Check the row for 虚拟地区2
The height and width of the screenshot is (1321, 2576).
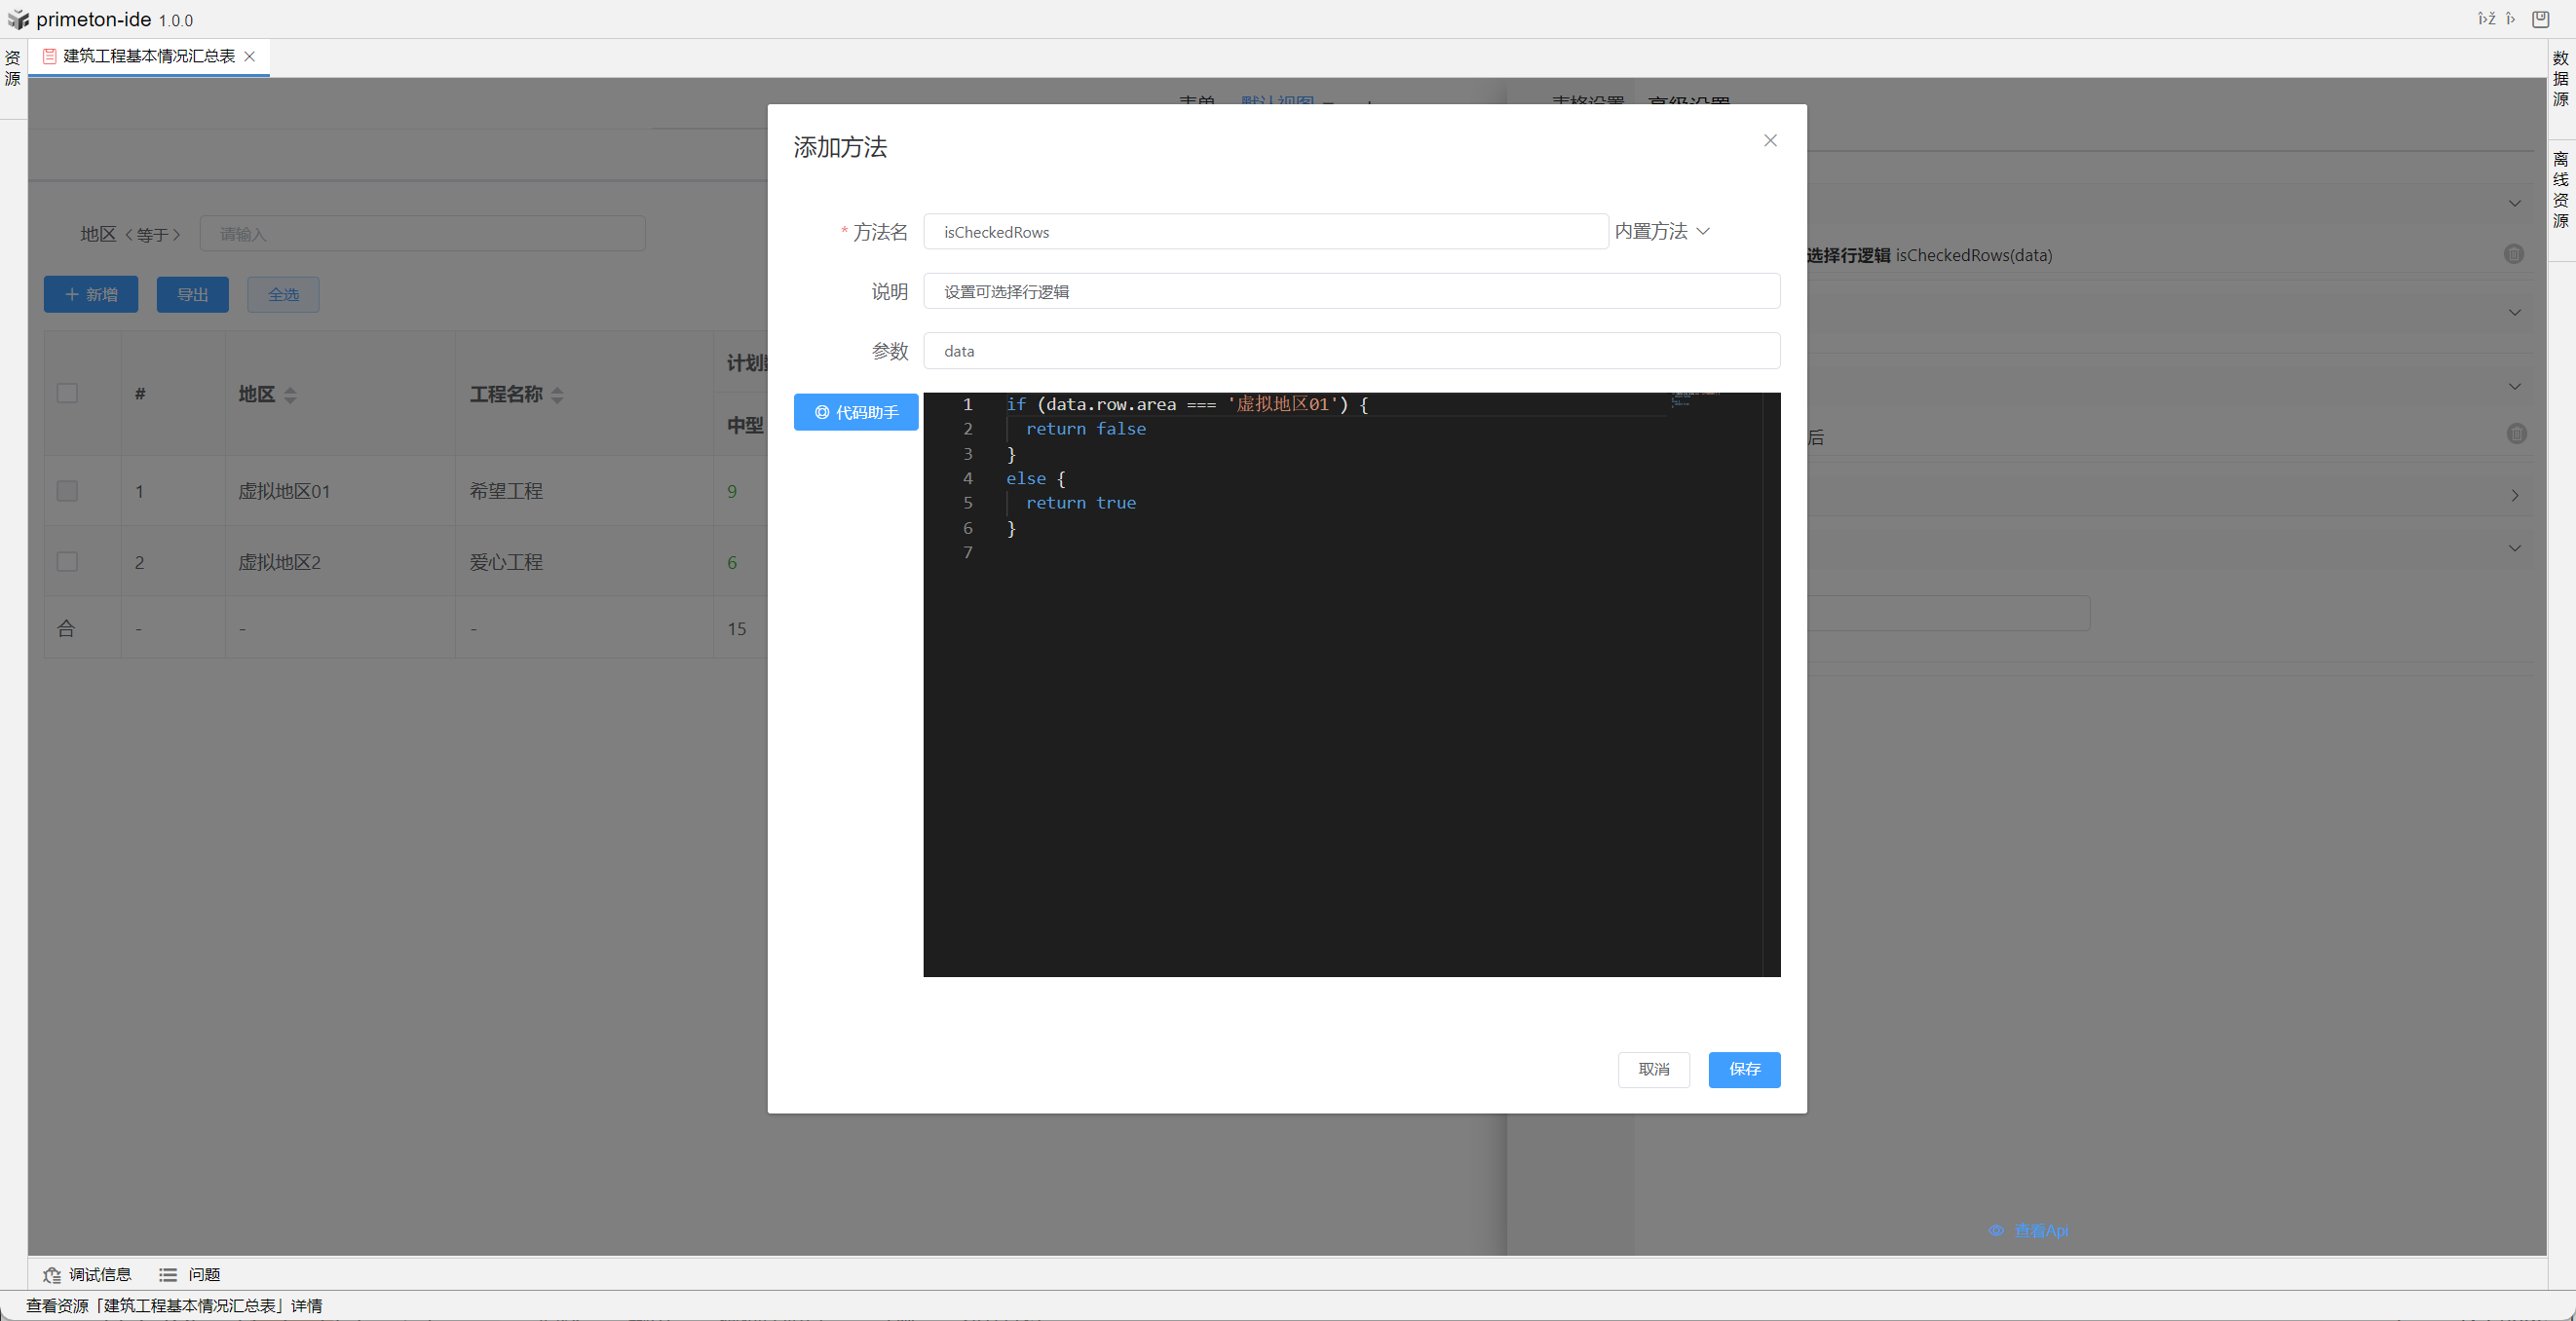(x=67, y=562)
